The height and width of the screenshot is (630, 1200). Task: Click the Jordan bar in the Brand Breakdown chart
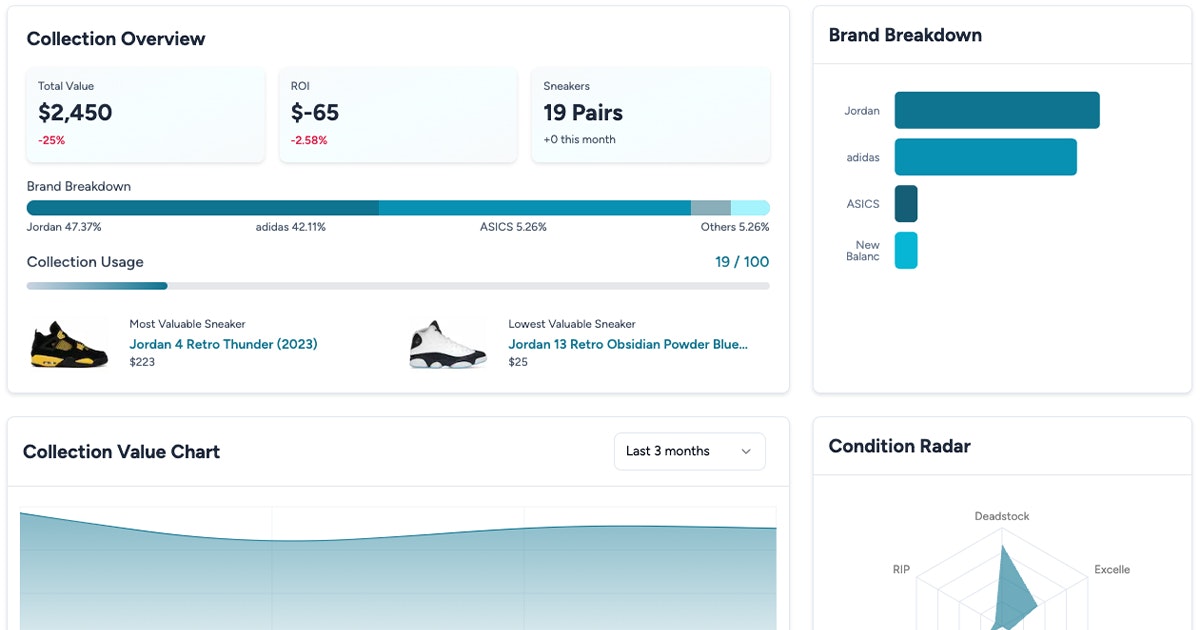(x=997, y=110)
